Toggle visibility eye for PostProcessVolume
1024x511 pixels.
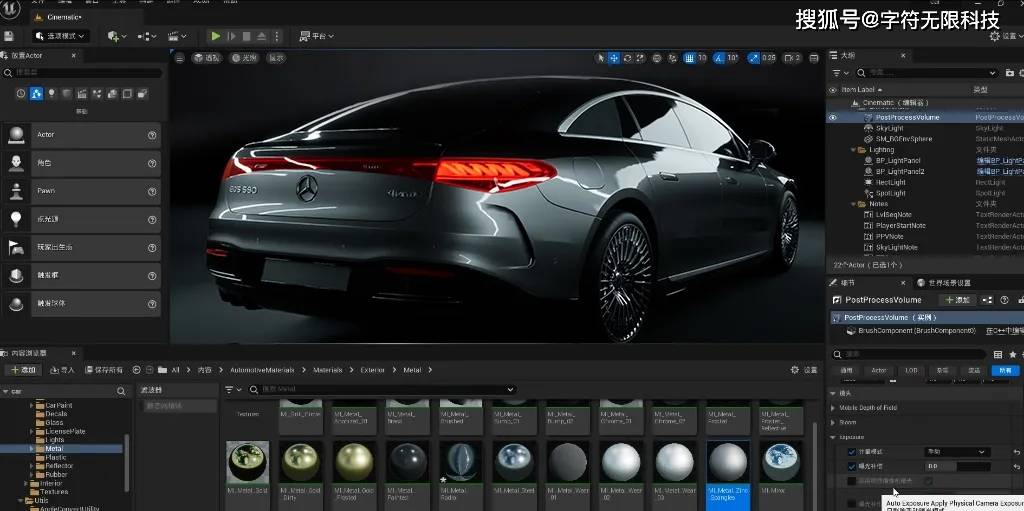pyautogui.click(x=833, y=118)
